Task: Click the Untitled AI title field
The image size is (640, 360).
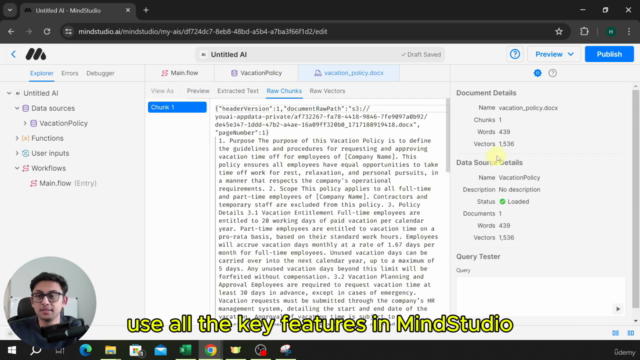Action: click(x=320, y=54)
